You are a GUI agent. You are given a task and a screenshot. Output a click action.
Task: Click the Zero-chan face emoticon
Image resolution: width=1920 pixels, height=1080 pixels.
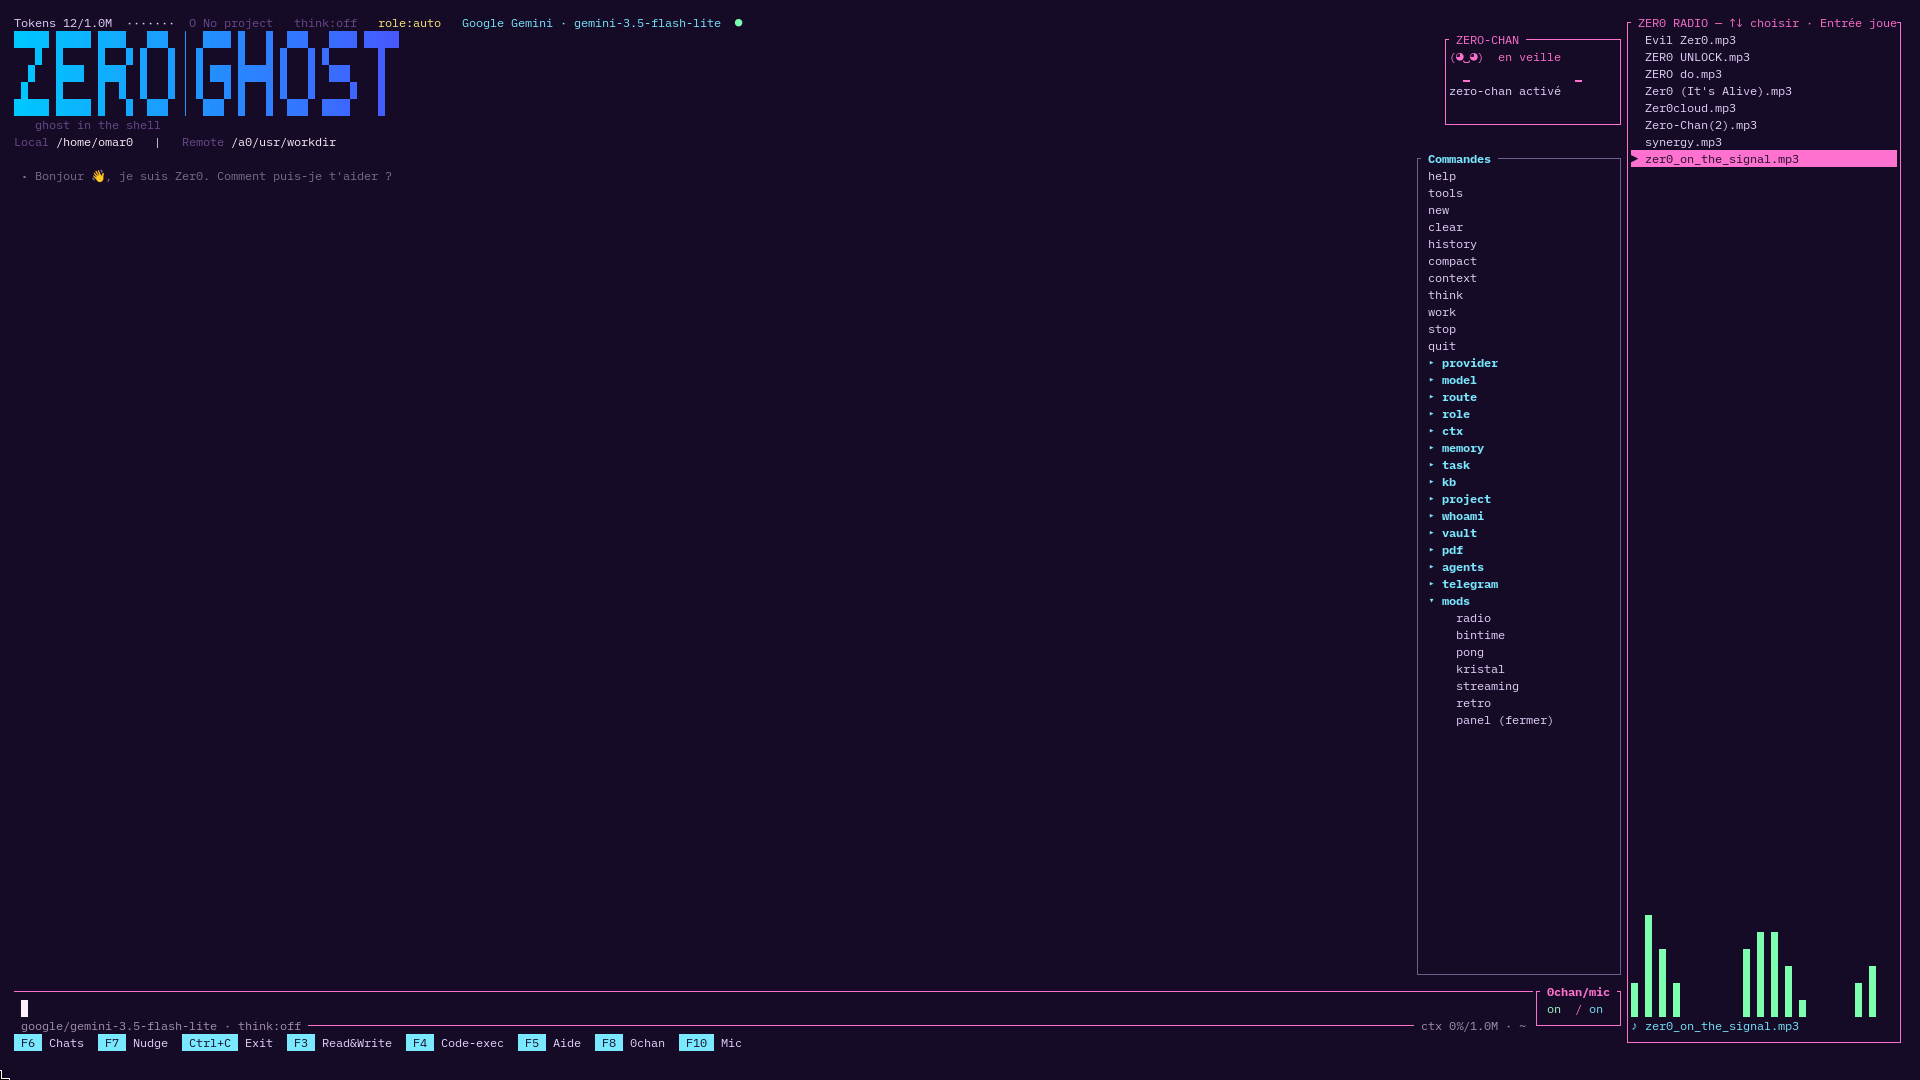[x=1467, y=57]
